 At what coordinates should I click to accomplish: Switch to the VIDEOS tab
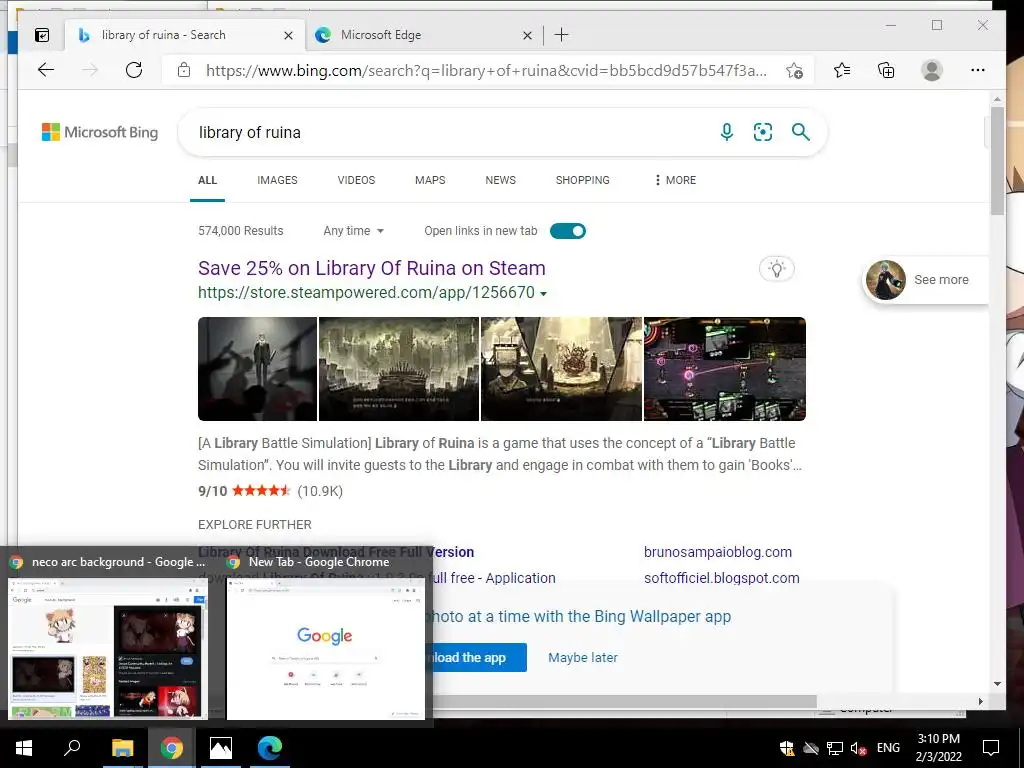click(x=356, y=180)
